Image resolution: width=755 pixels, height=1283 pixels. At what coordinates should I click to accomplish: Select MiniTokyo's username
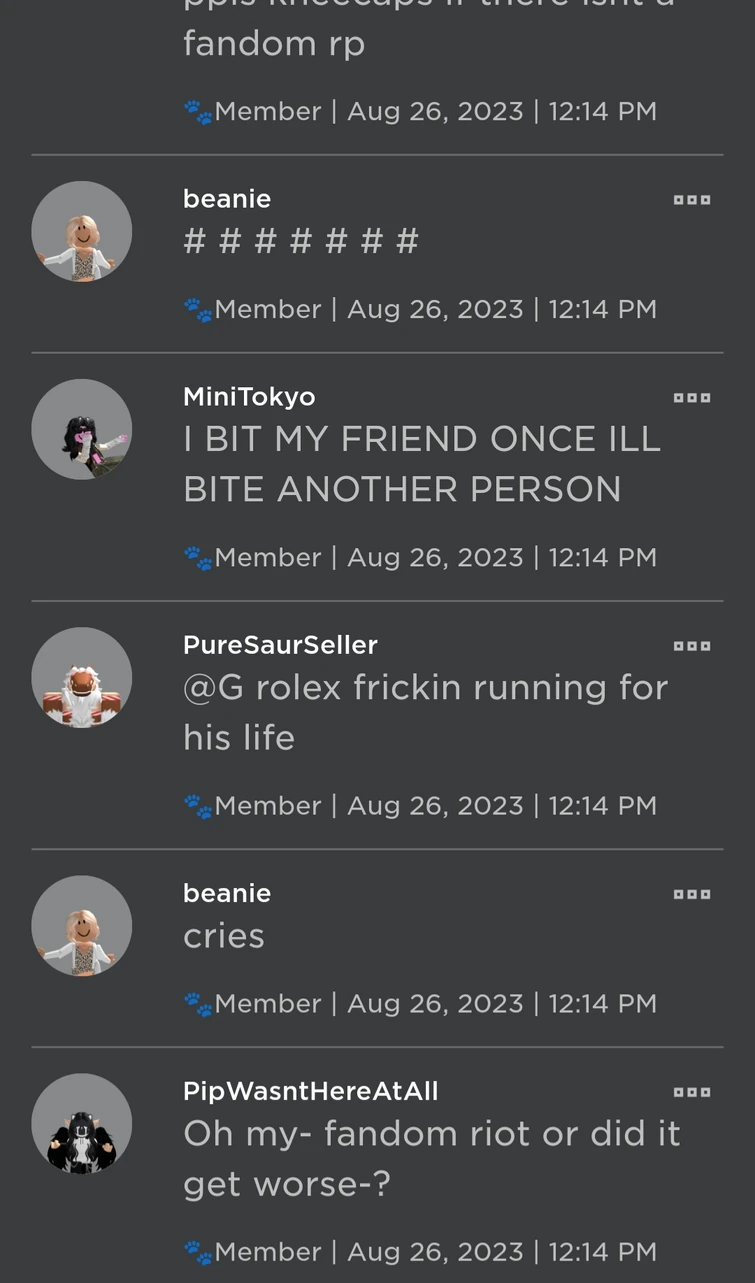click(248, 396)
